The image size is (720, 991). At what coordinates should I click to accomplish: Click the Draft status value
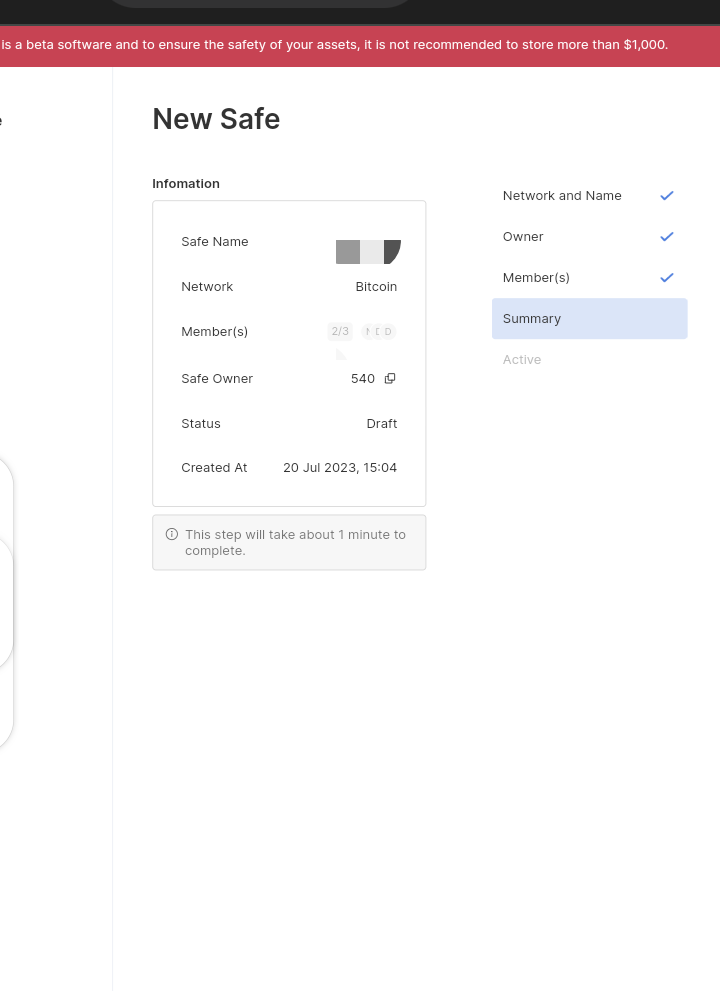tap(382, 424)
